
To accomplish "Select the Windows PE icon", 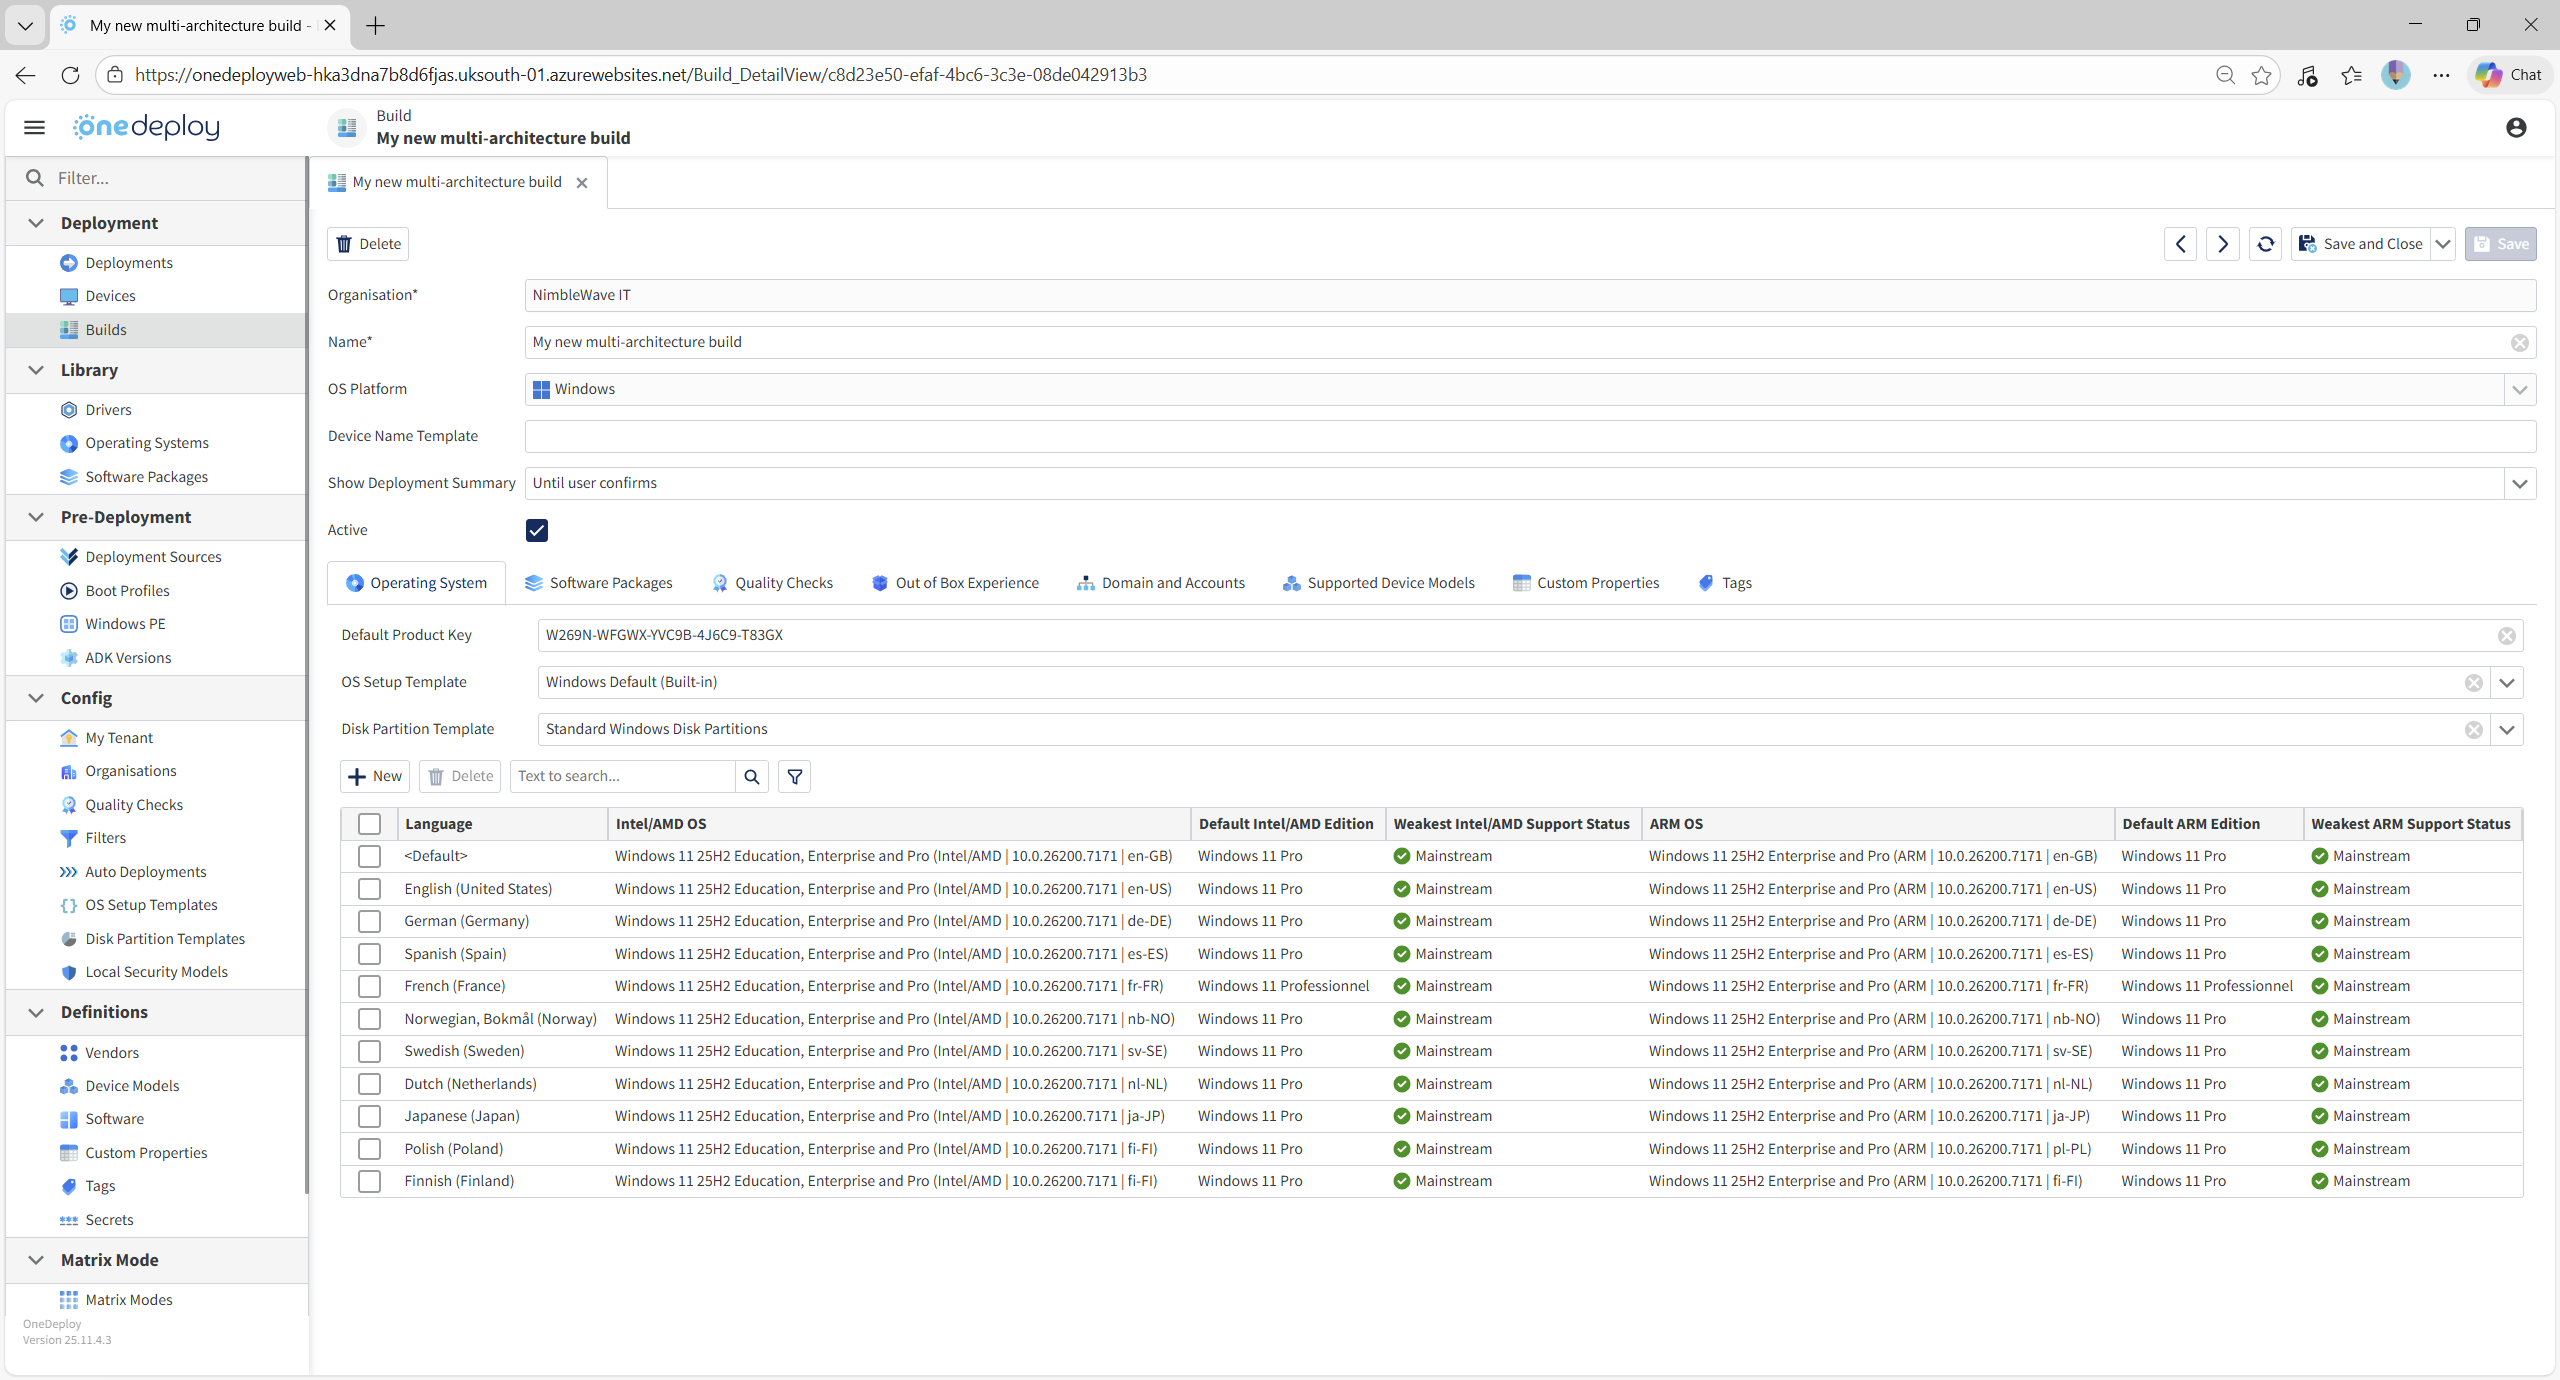I will pyautogui.click(x=68, y=623).
